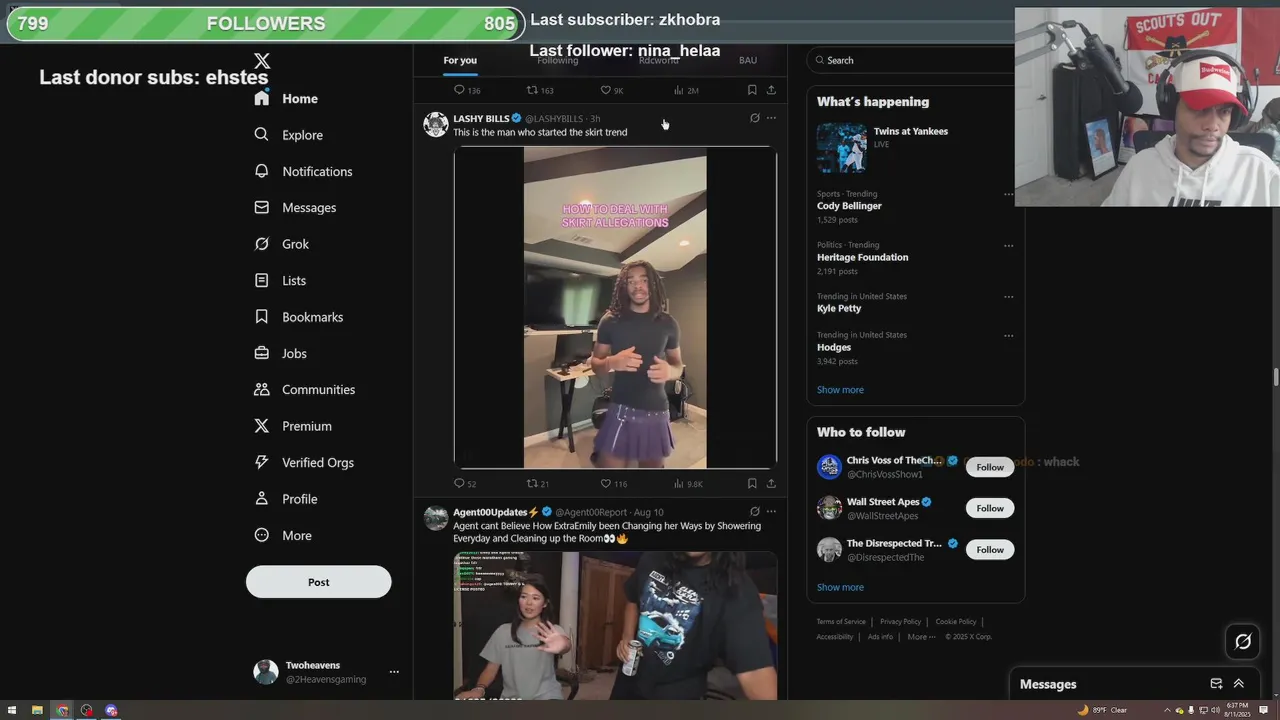The height and width of the screenshot is (720, 1280).
Task: Expand the Messages drawer
Action: tap(1239, 684)
